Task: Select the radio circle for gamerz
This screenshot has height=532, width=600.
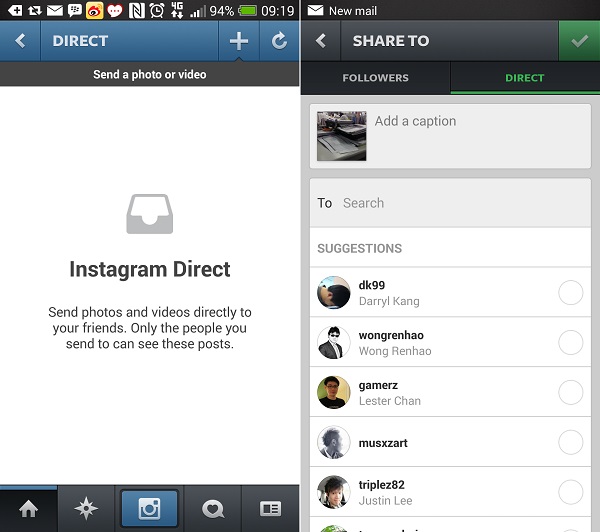Action: [x=570, y=392]
